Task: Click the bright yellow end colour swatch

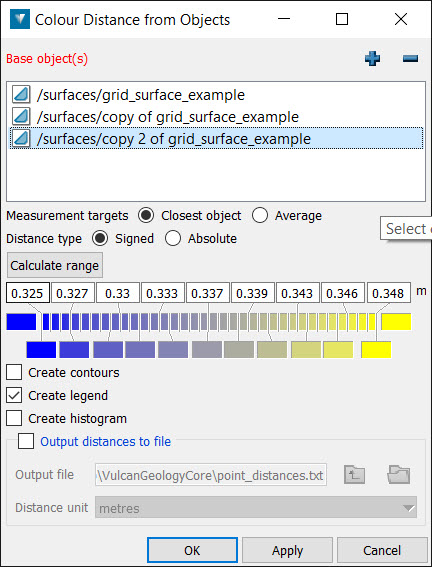Action: click(x=396, y=322)
